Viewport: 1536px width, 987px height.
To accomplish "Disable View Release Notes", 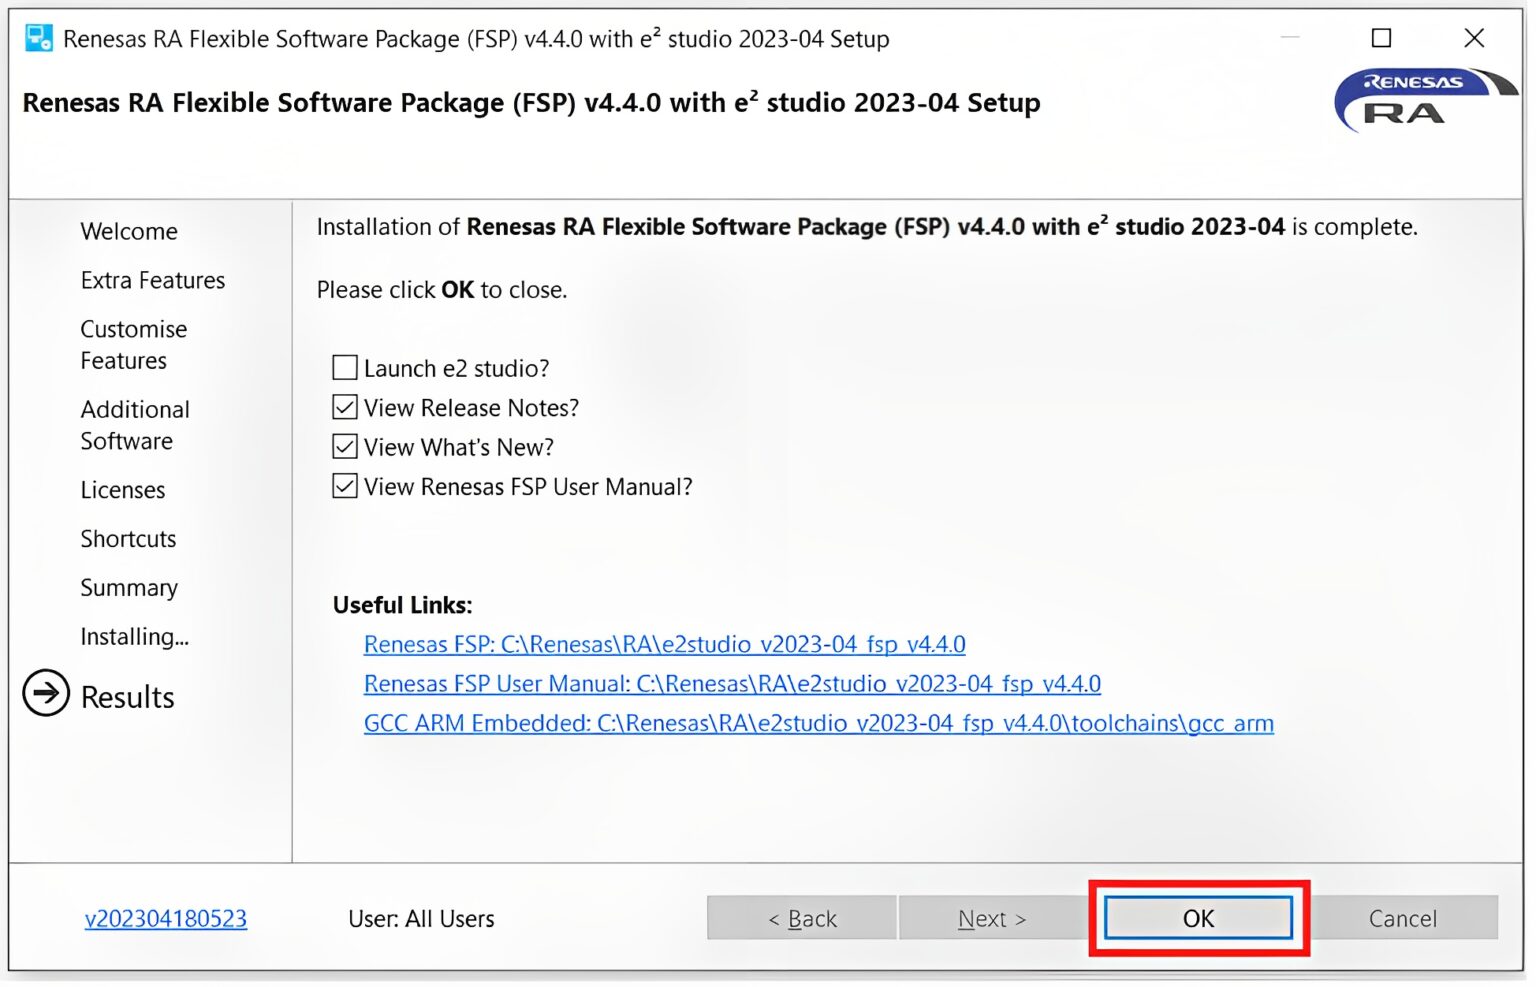I will point(344,407).
